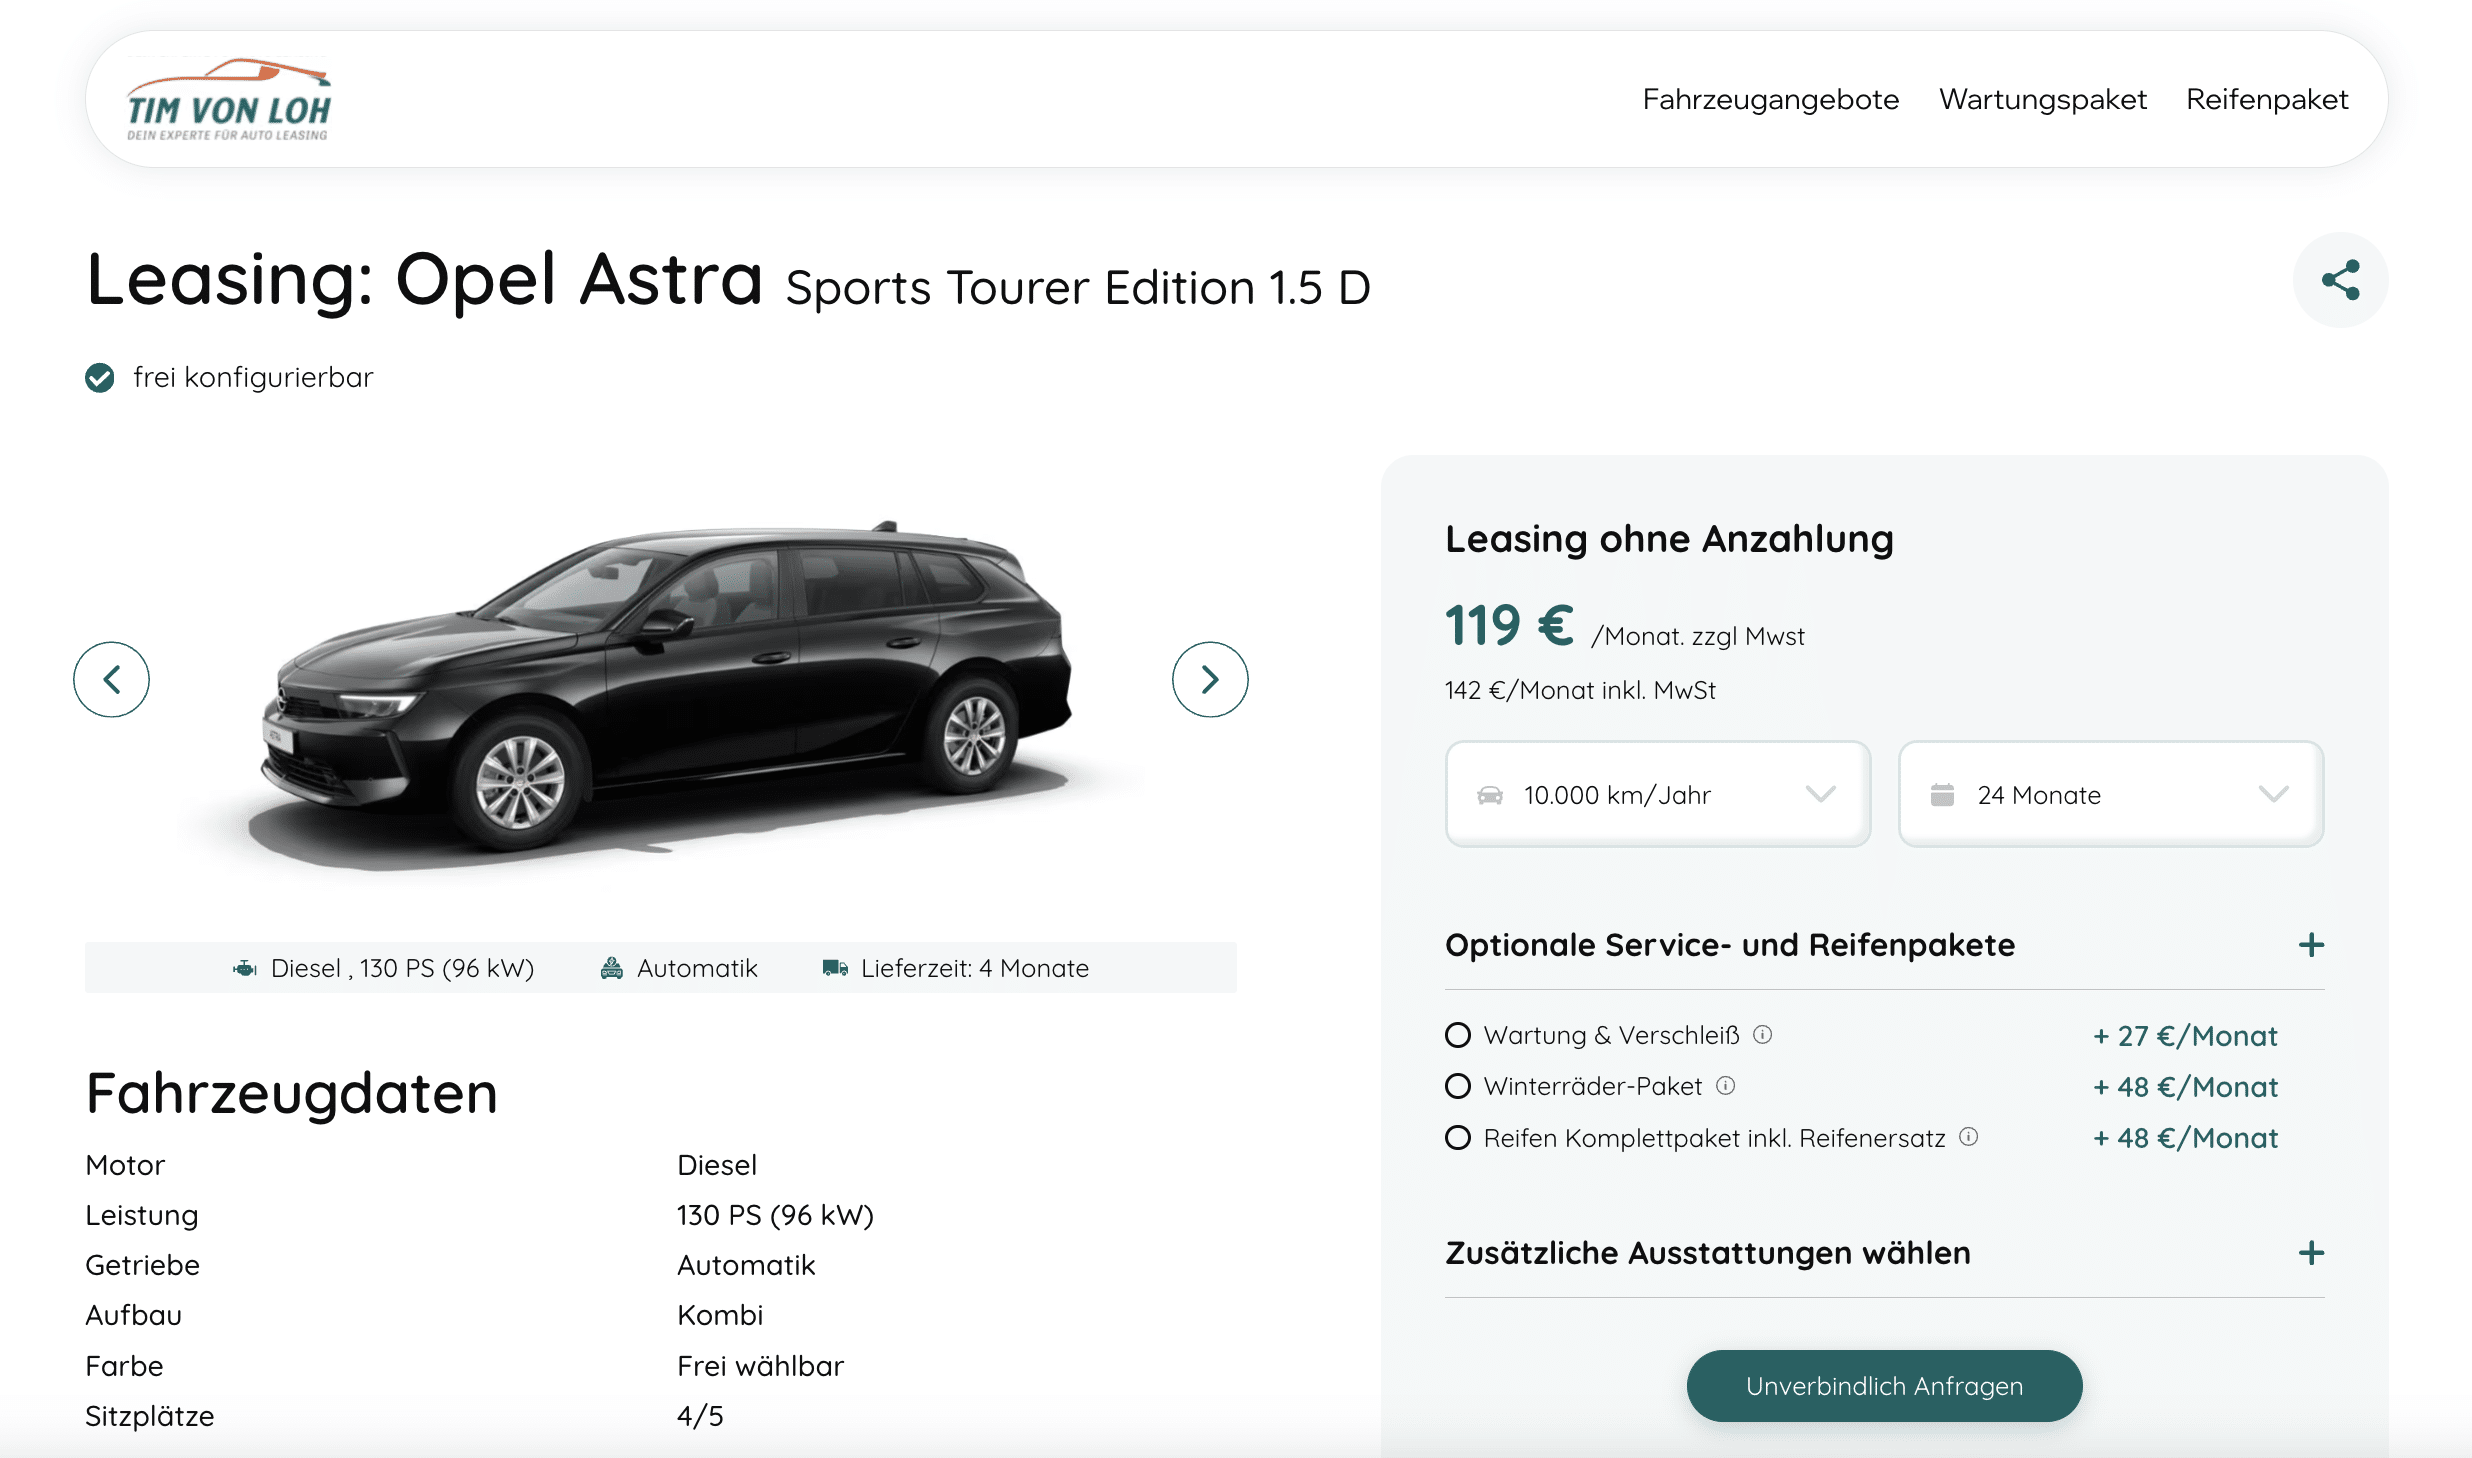Click the Reifen Komplettpaket + 48 €/Monat price
2472x1458 pixels.
click(2185, 1138)
